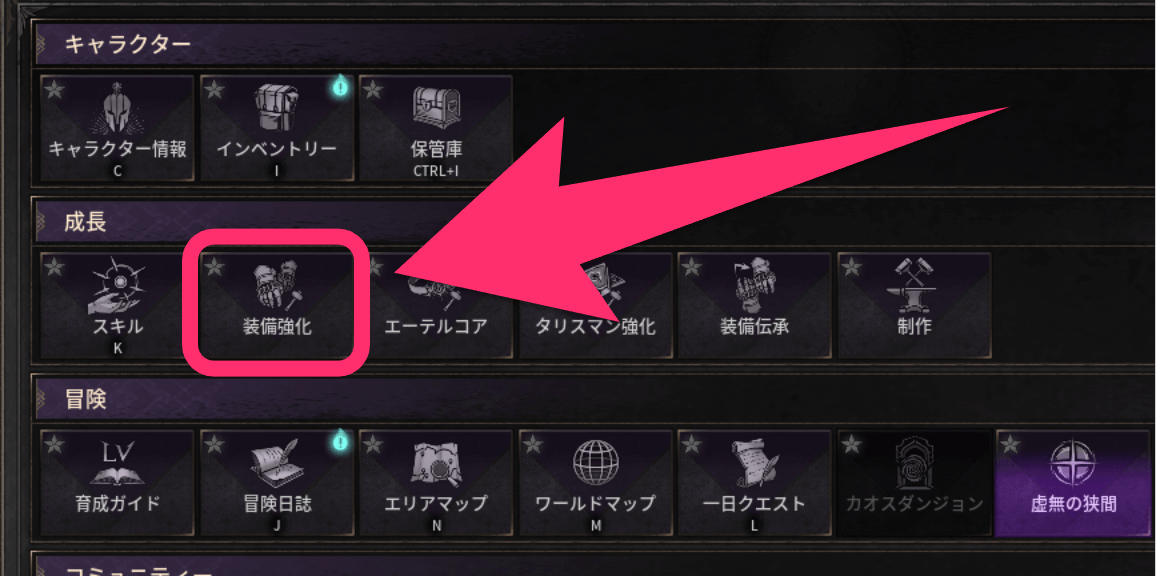The height and width of the screenshot is (576, 1156).
Task: Select the purple 虚無の狭間 tile
Action: 1073,484
